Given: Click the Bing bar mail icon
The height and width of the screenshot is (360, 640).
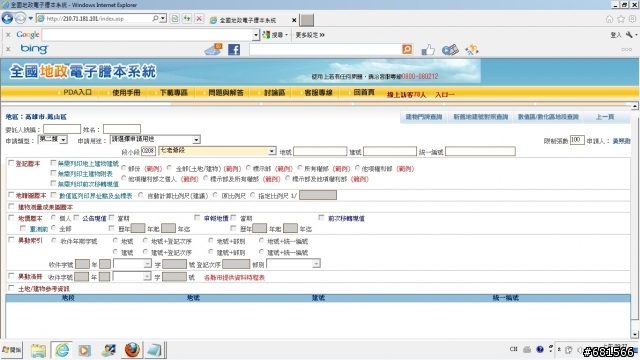Looking at the screenshot, I should pyautogui.click(x=213, y=49).
